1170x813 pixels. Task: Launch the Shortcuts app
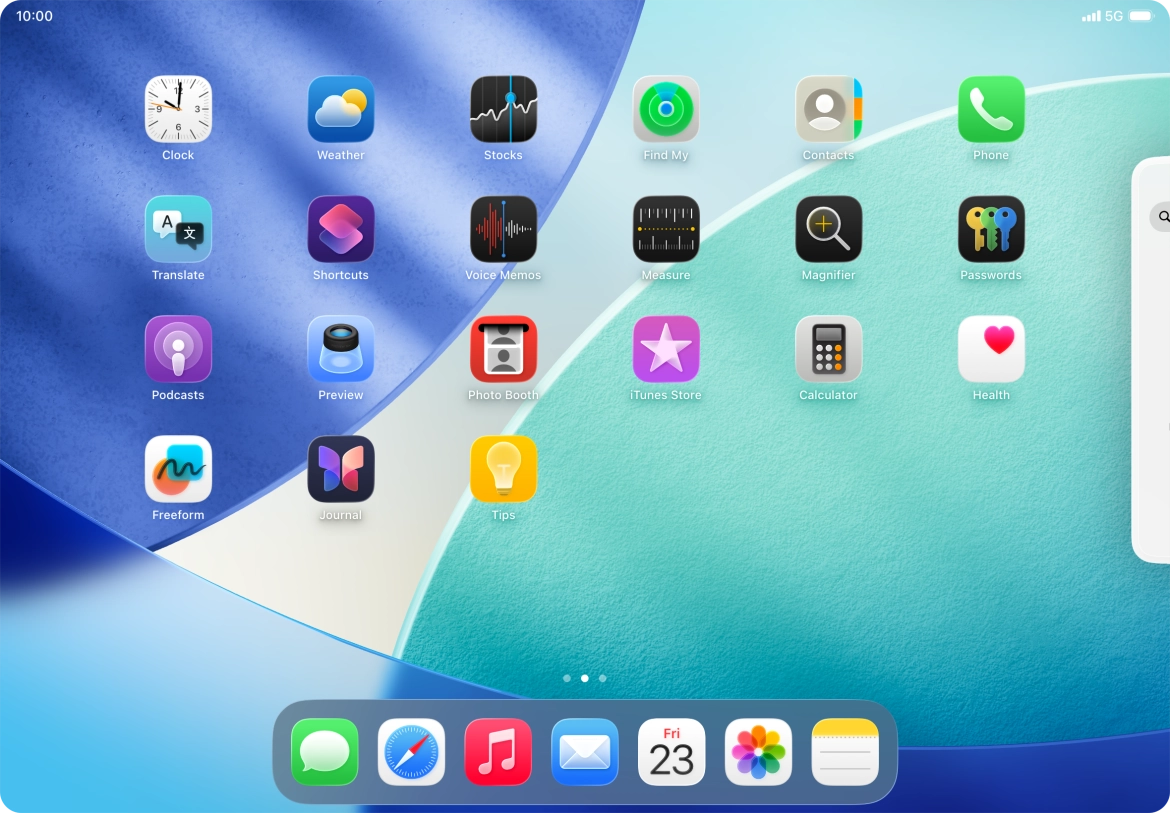(341, 229)
